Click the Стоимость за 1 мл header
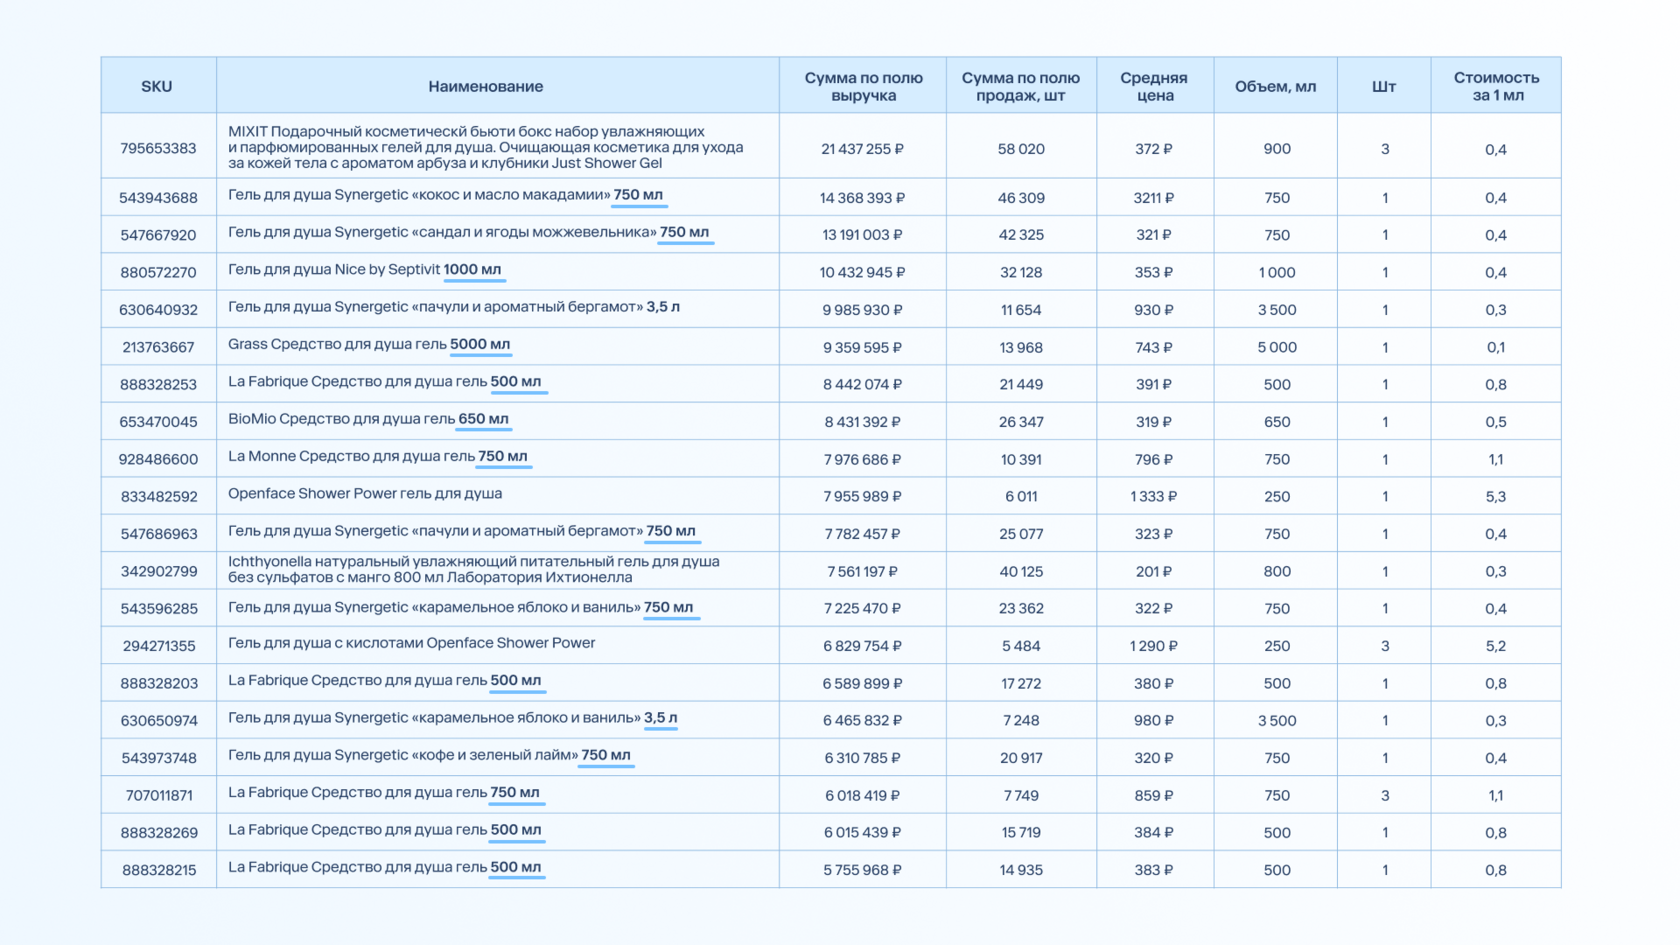Viewport: 1680px width, 945px height. click(1496, 86)
